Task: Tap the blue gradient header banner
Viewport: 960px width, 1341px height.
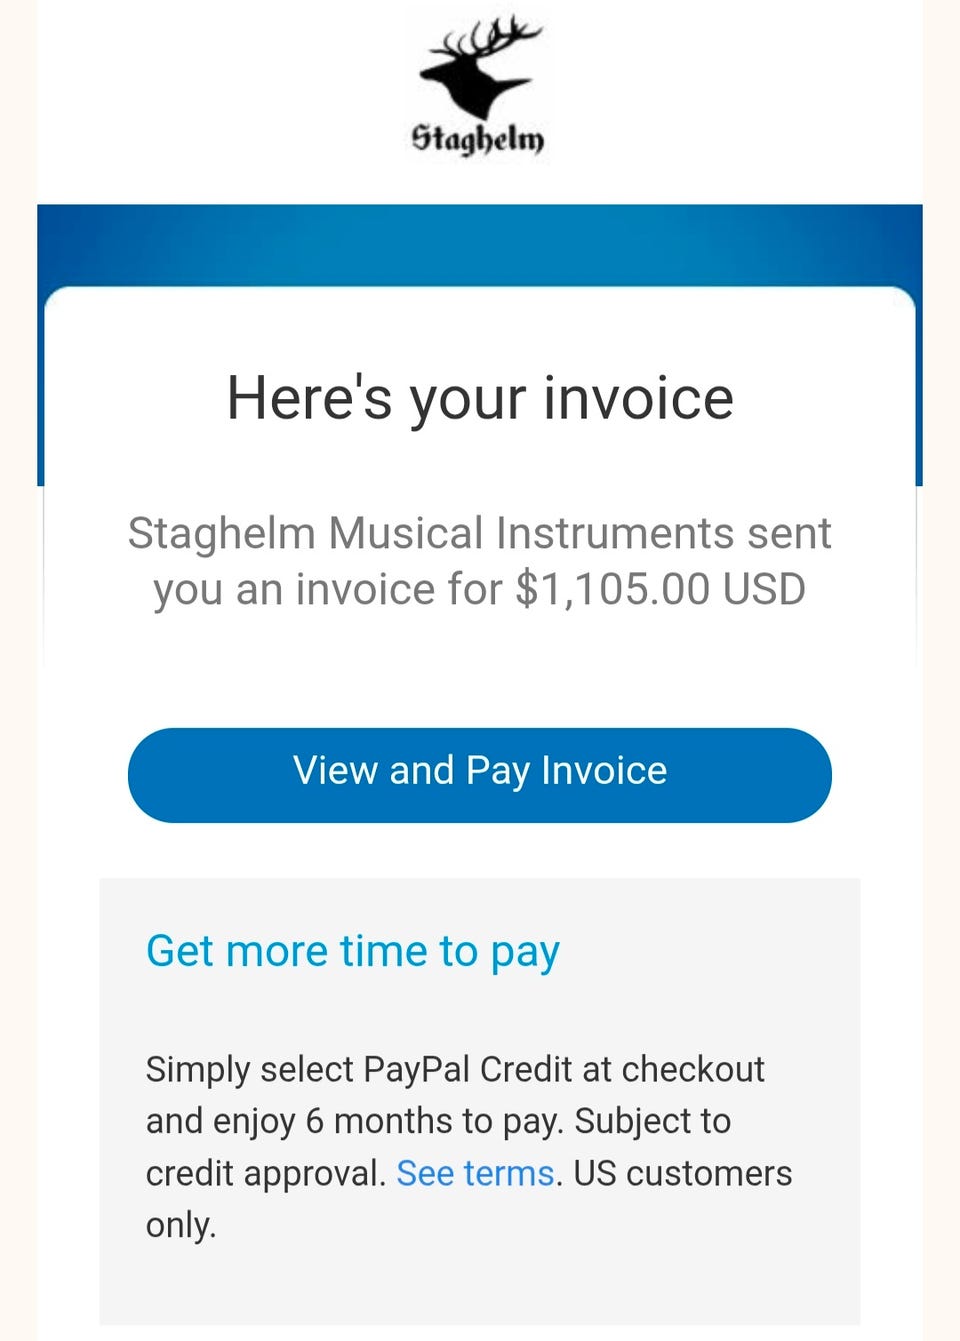Action: (480, 245)
